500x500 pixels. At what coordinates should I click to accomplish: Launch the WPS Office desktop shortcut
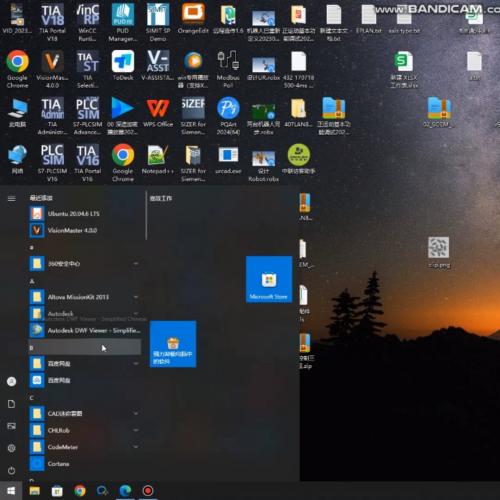158,112
